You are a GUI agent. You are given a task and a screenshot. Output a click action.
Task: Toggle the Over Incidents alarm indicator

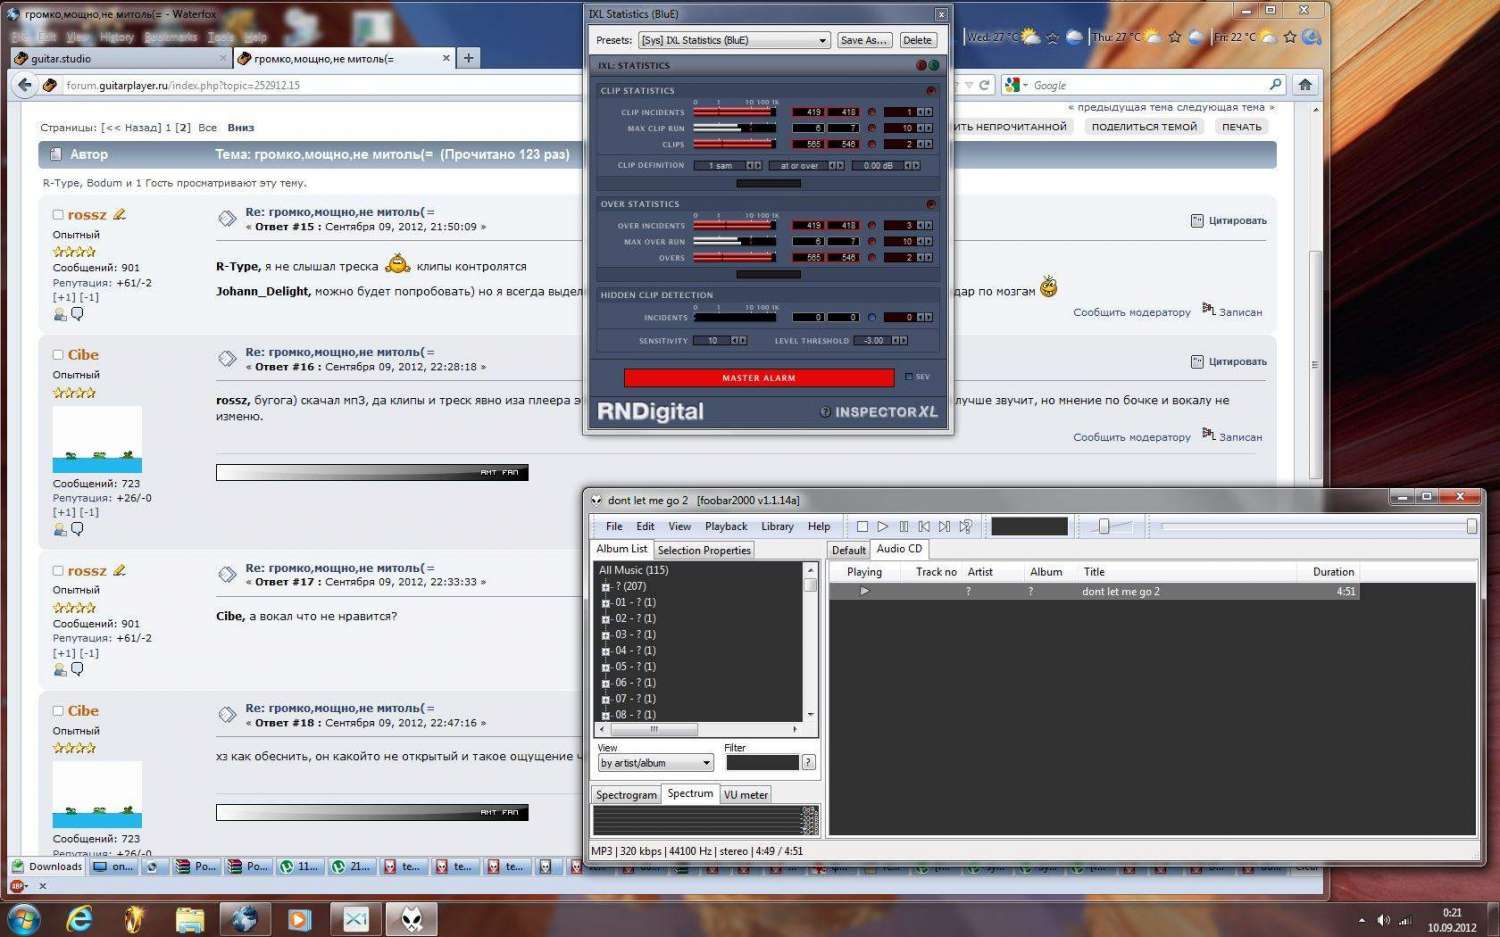871,225
